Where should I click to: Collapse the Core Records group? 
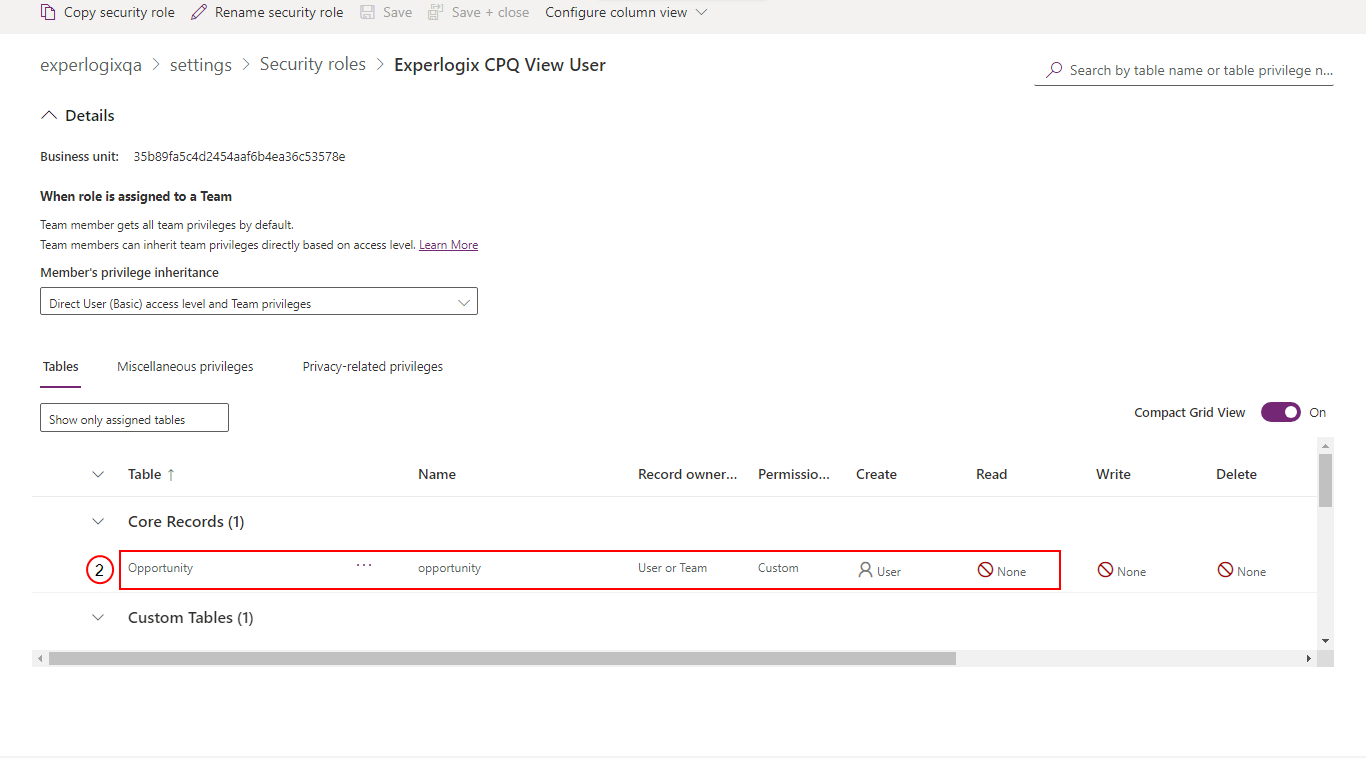tap(98, 521)
